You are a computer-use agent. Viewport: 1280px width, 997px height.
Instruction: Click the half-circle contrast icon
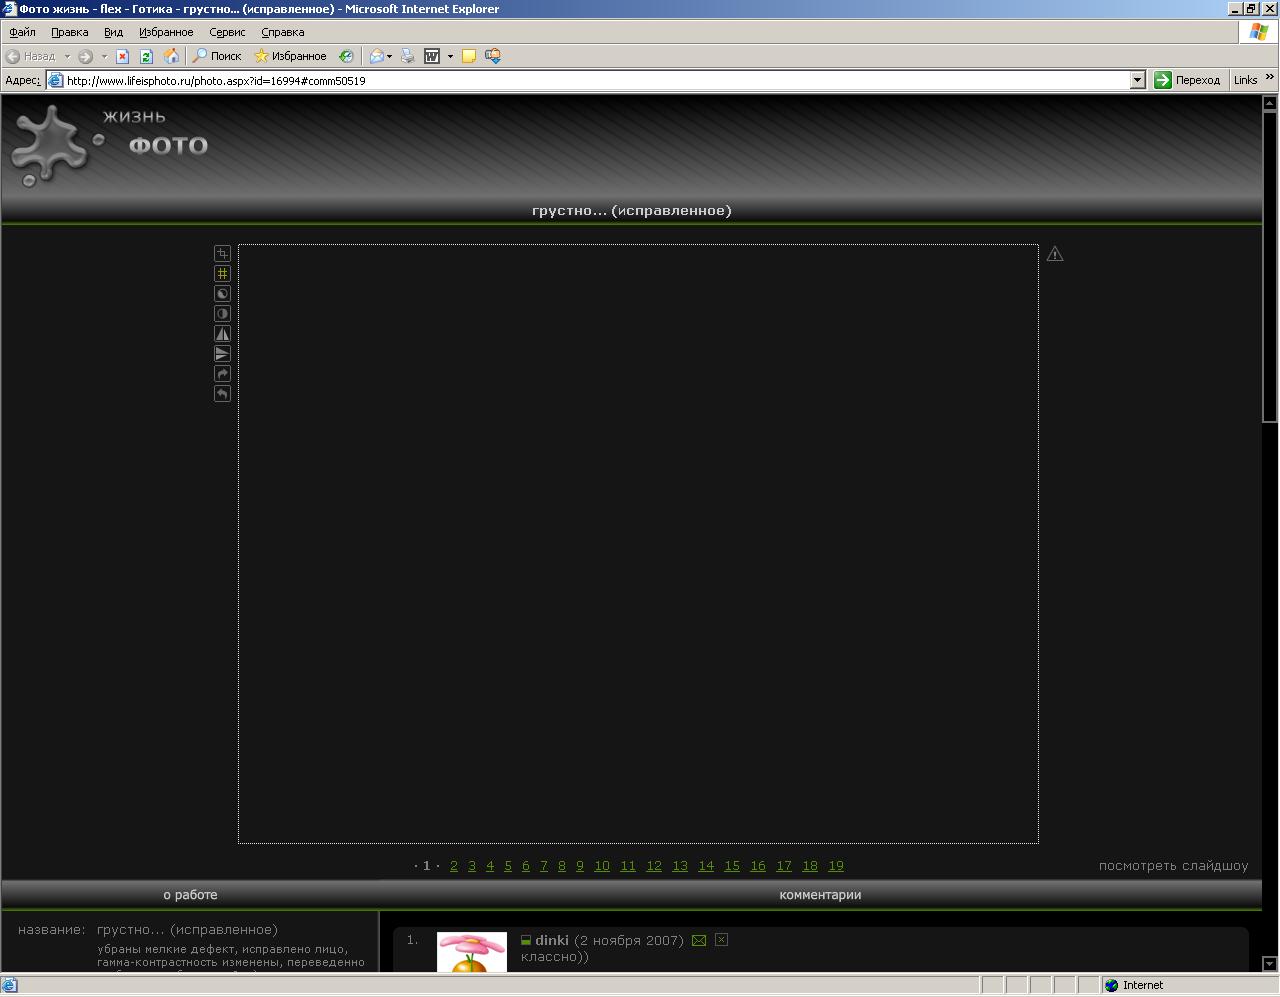click(222, 314)
